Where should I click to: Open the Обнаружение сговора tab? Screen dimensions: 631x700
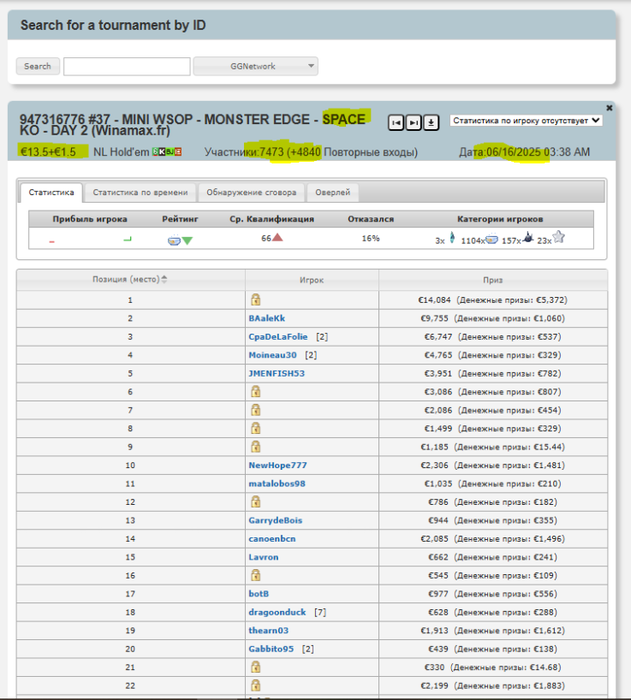click(251, 192)
